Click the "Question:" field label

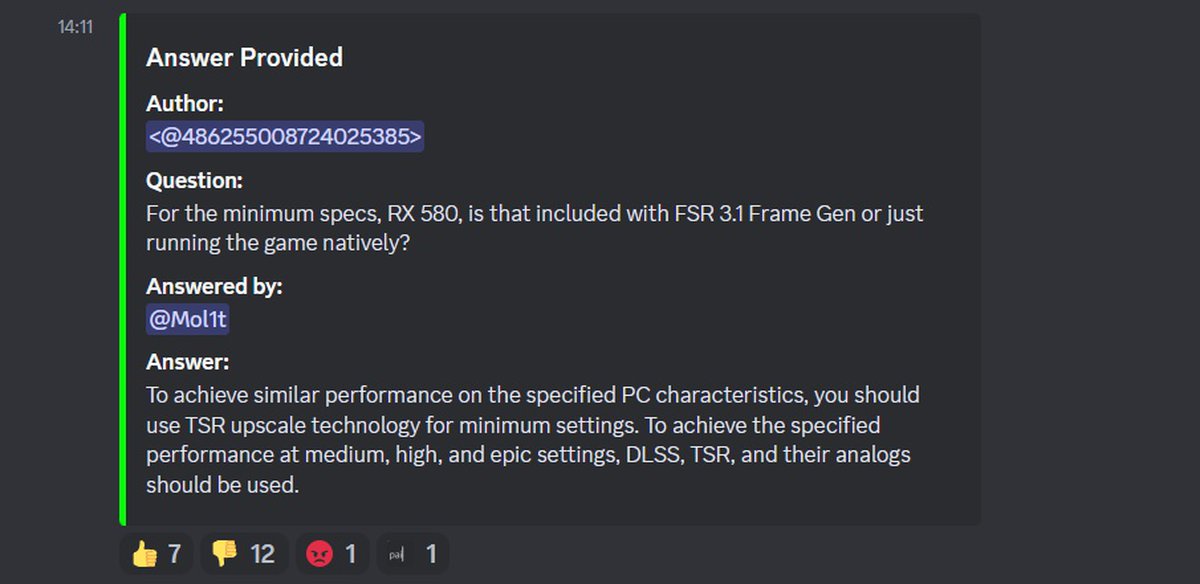195,181
